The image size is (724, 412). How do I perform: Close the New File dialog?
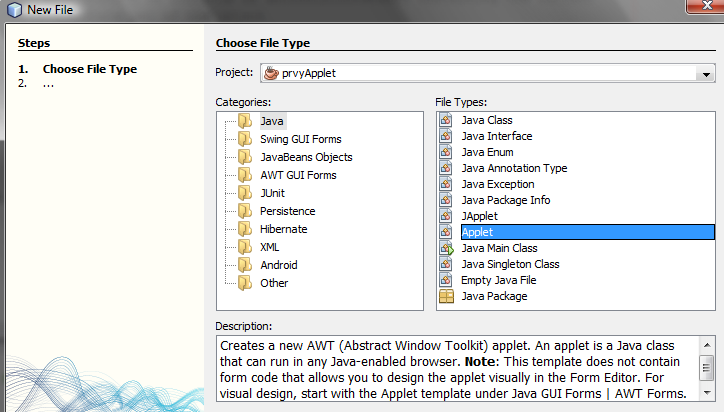(x=705, y=6)
